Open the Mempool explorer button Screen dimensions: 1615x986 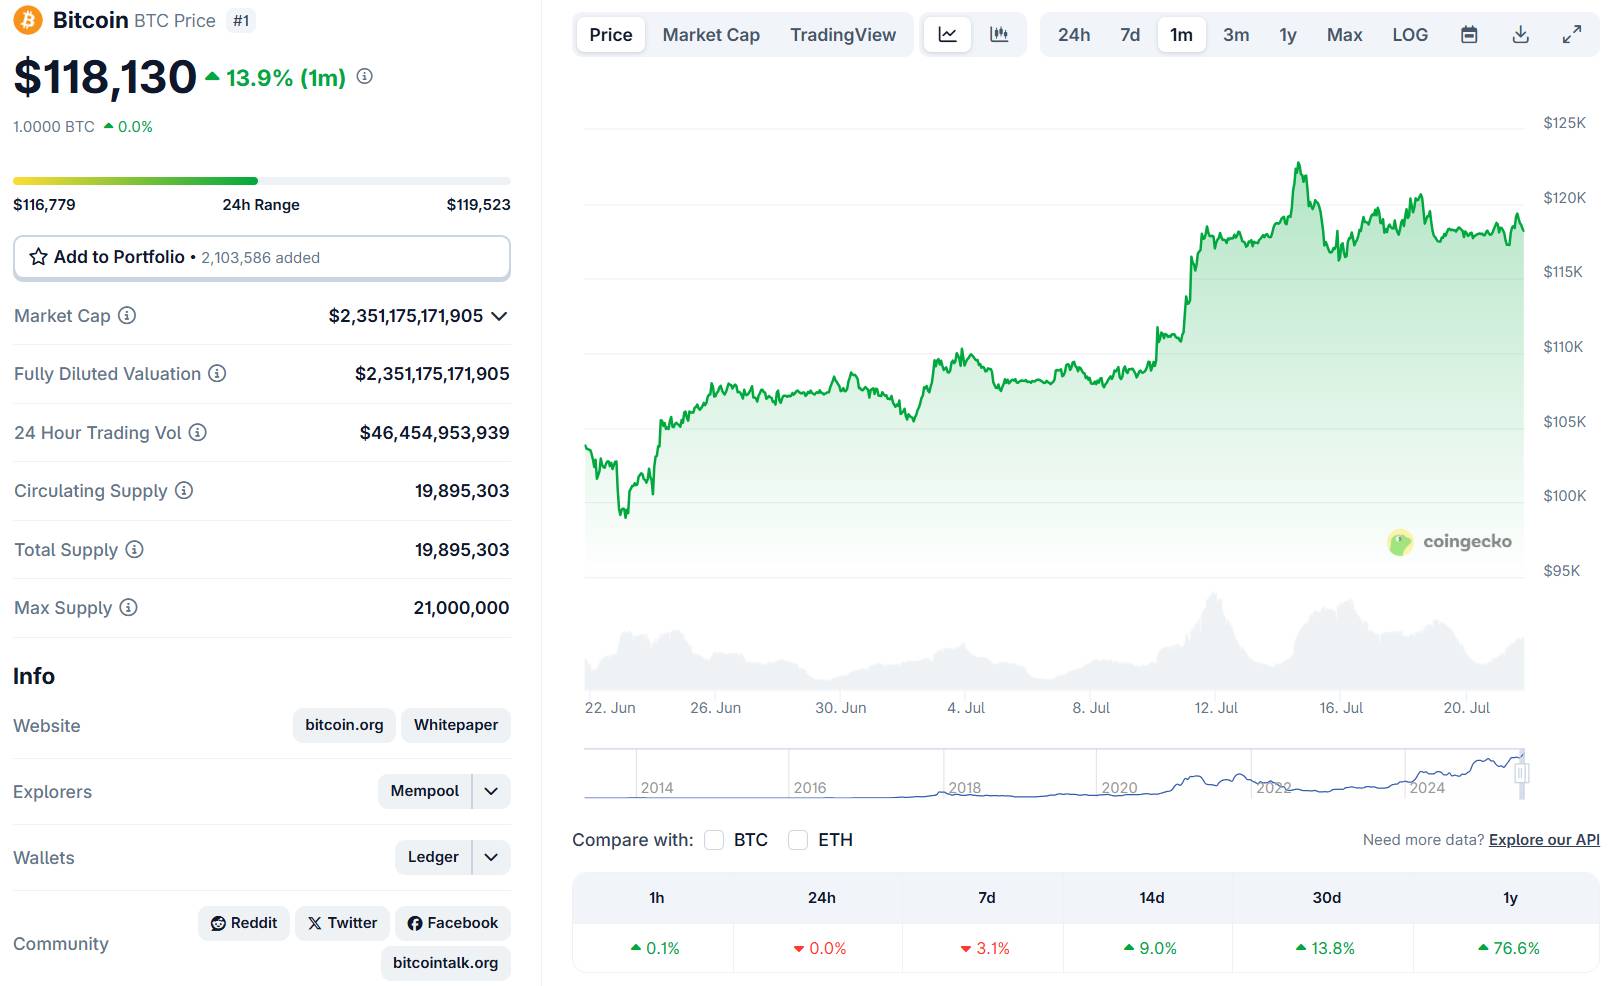(x=425, y=791)
